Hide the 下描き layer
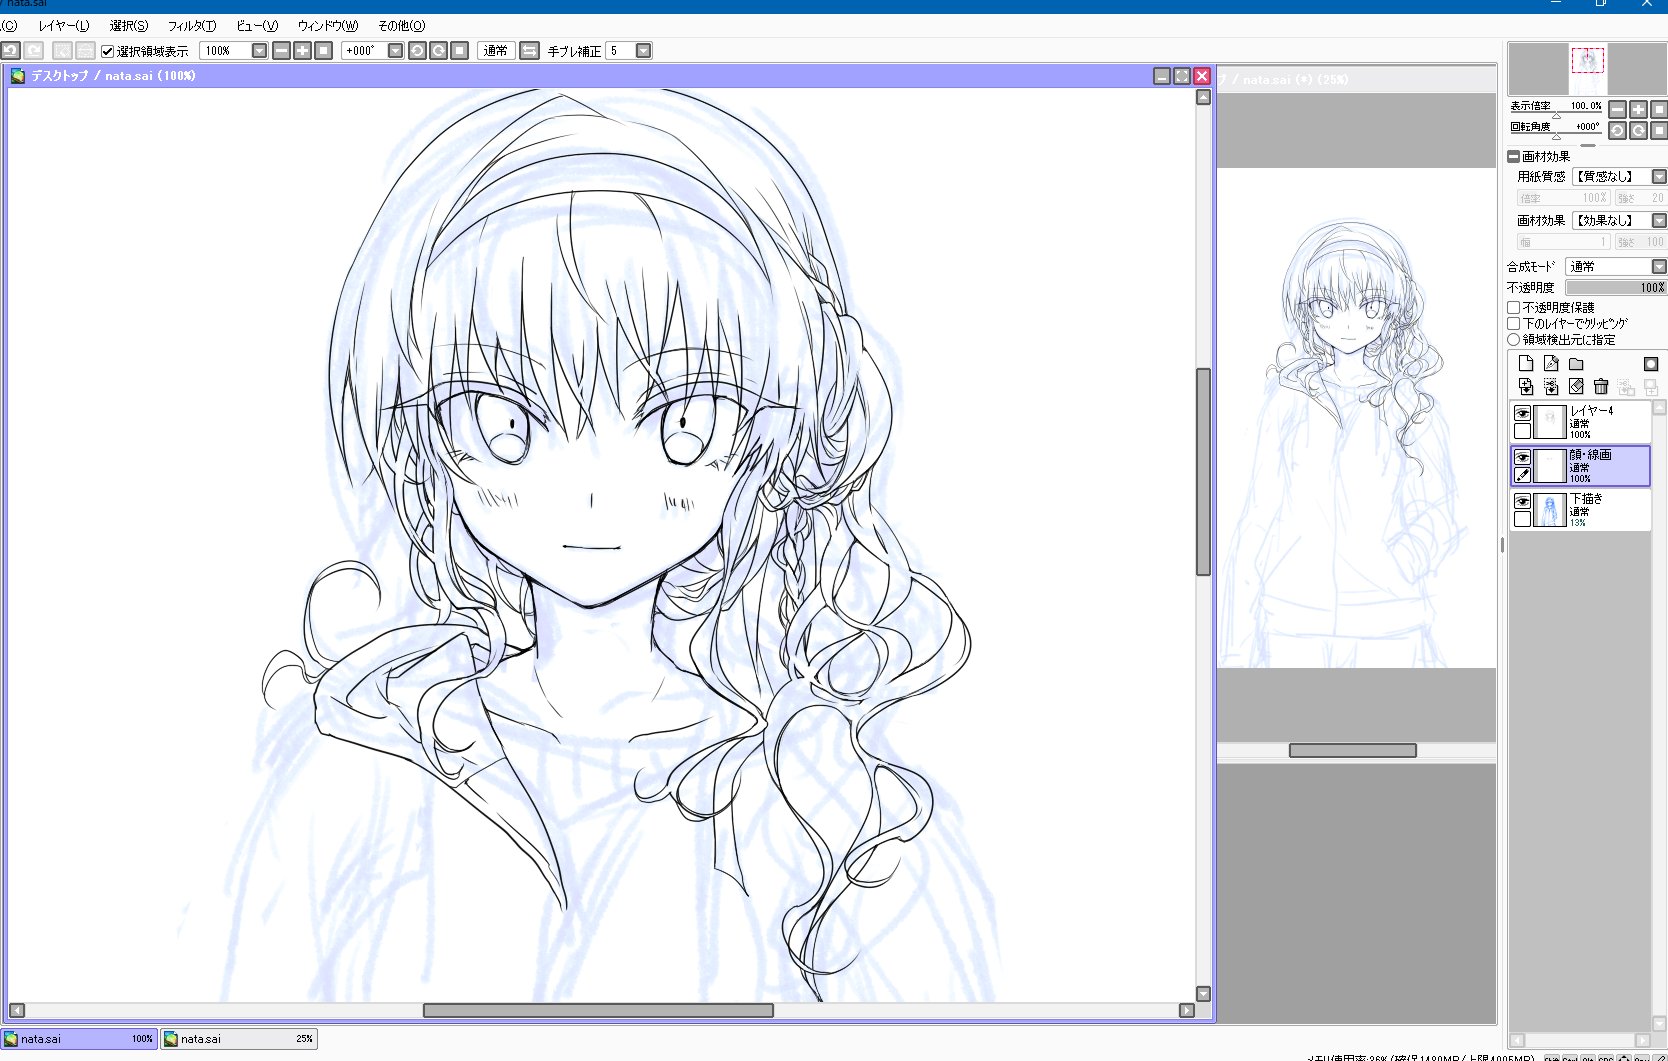Viewport: 1668px width, 1061px height. click(1522, 501)
